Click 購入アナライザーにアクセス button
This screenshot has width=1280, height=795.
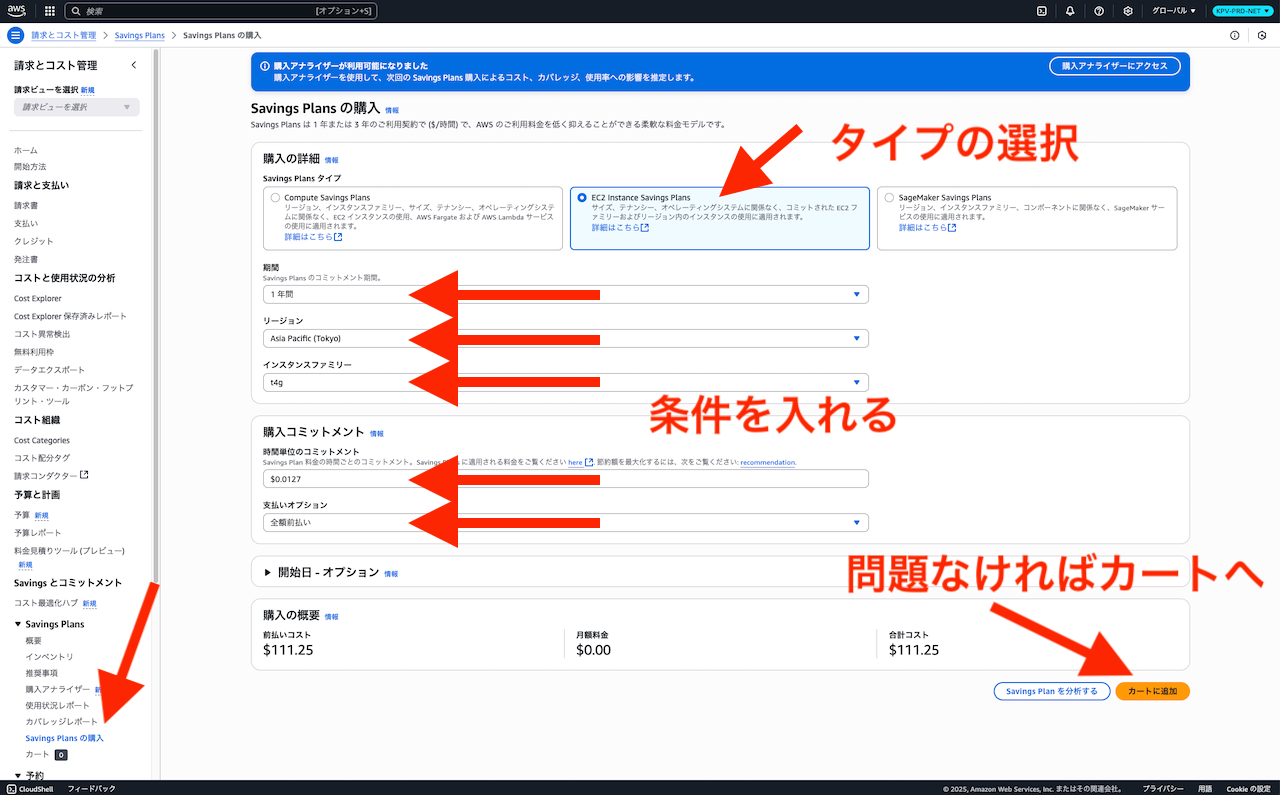[1115, 65]
